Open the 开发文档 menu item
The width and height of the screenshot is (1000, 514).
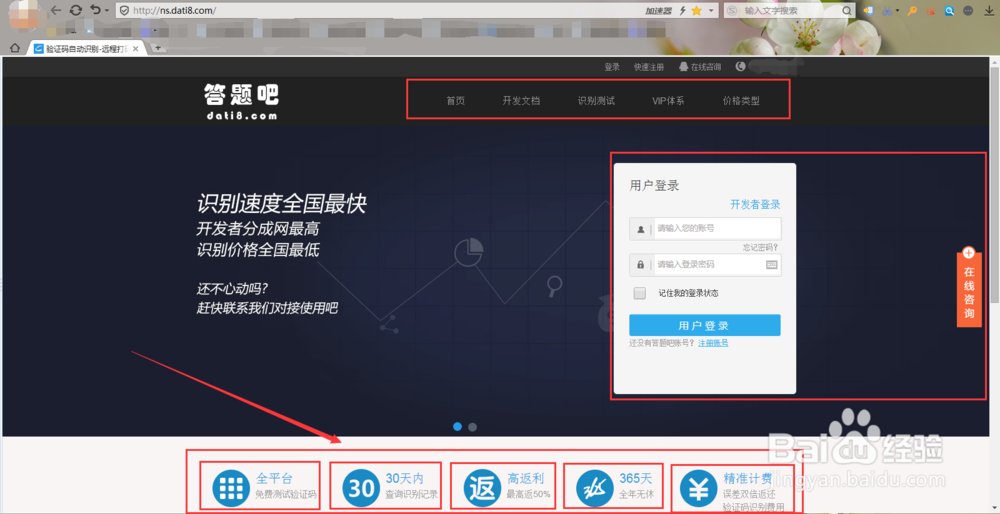point(521,100)
